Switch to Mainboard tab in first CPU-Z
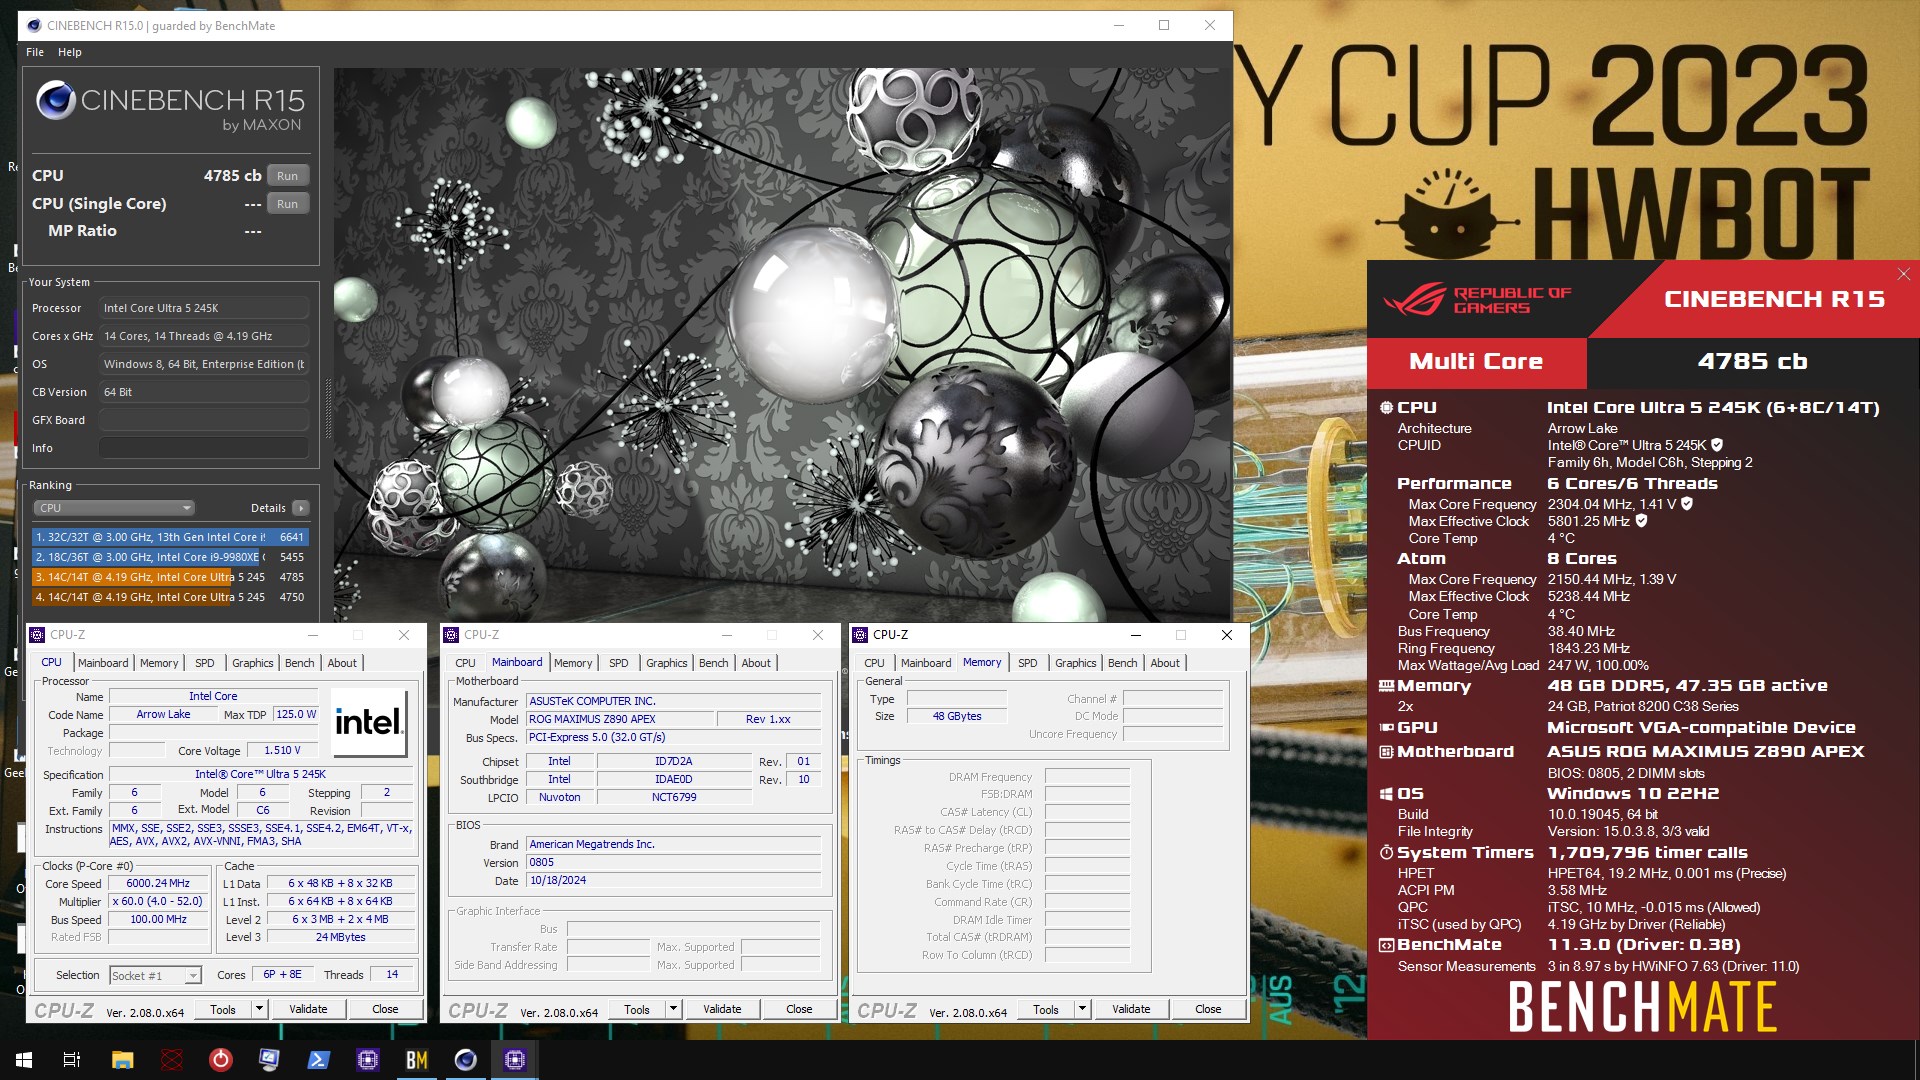This screenshot has width=1920, height=1080. [103, 663]
